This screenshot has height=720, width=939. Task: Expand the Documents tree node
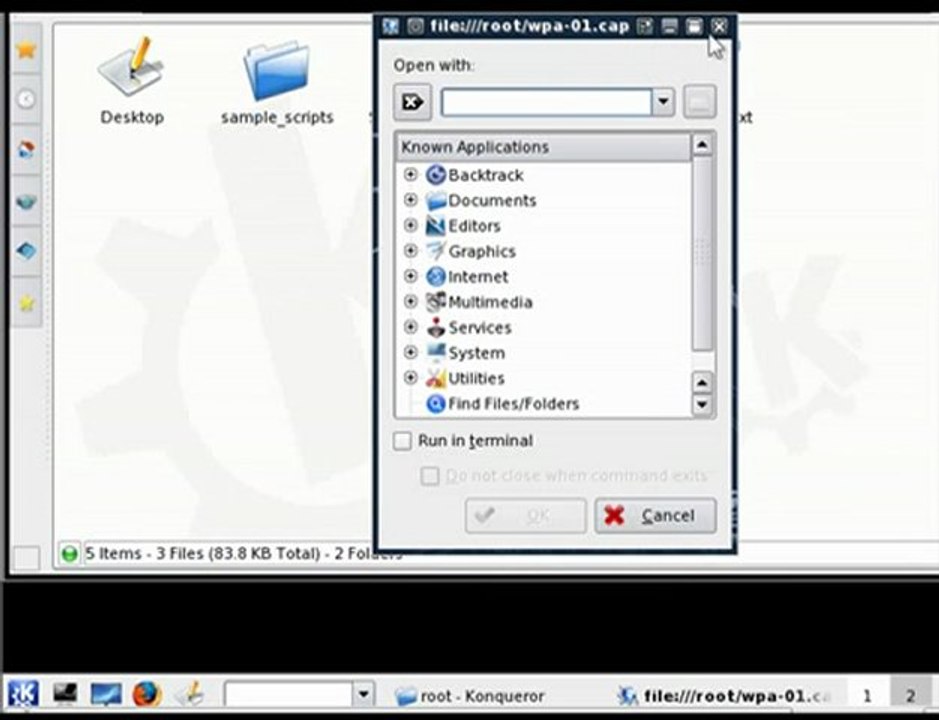(411, 199)
